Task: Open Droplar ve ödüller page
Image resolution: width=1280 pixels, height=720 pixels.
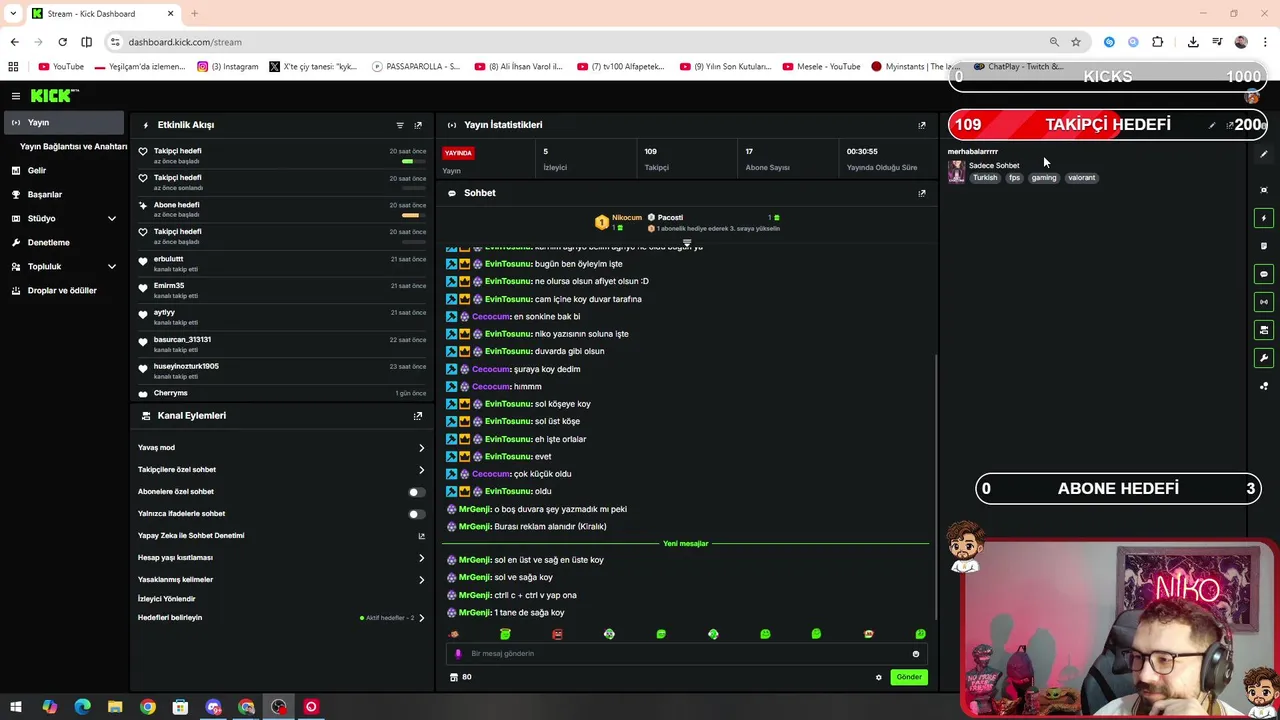Action: coord(62,290)
